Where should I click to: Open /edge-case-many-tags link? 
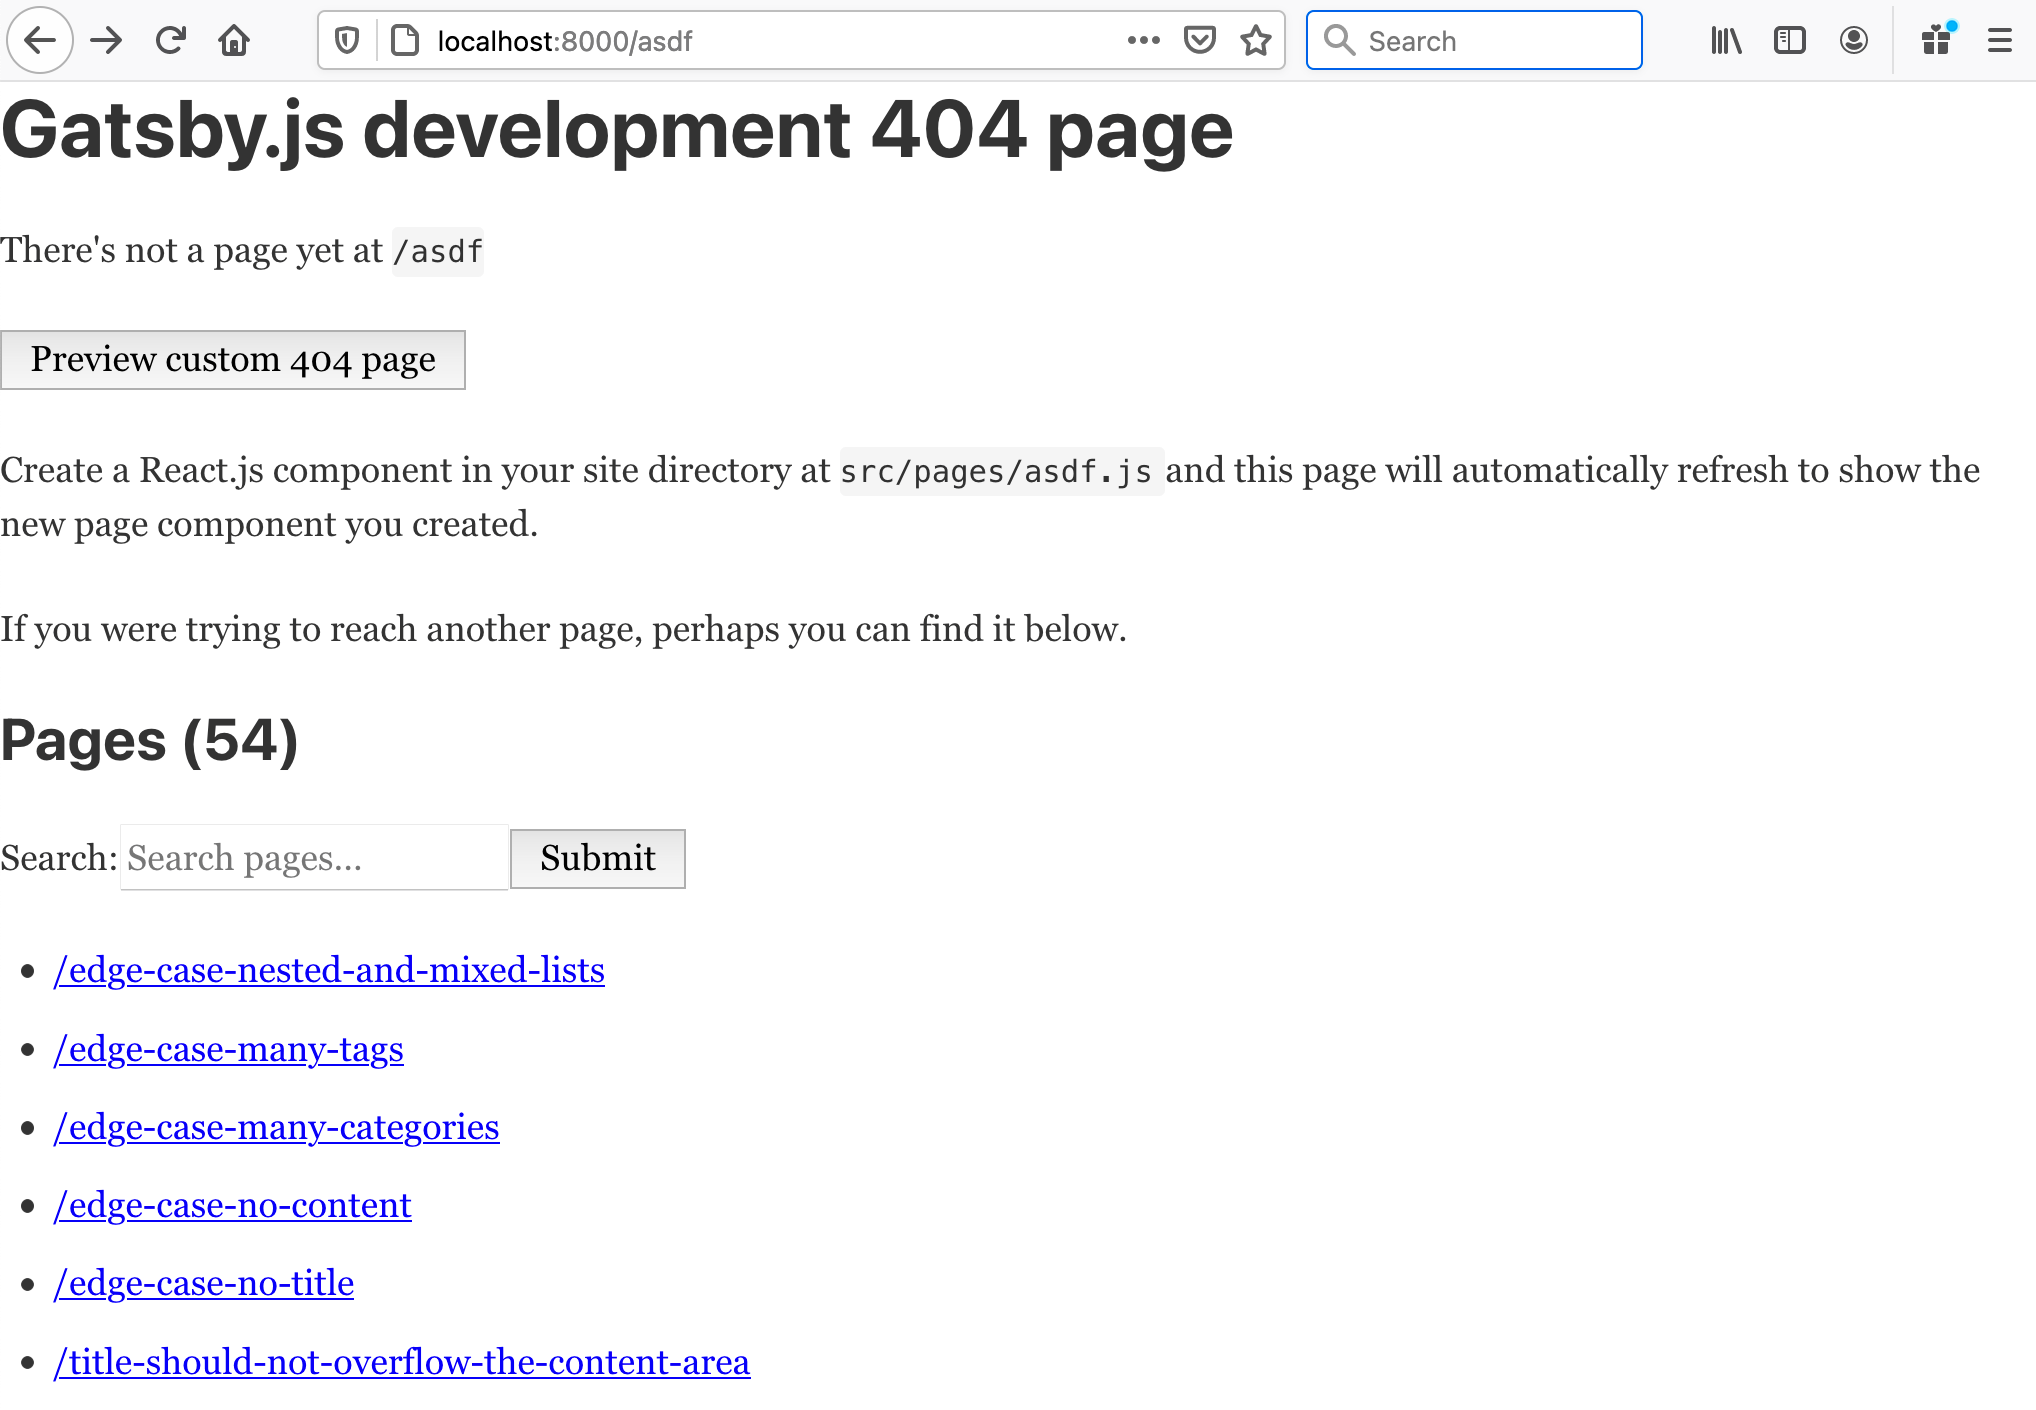coord(229,1049)
